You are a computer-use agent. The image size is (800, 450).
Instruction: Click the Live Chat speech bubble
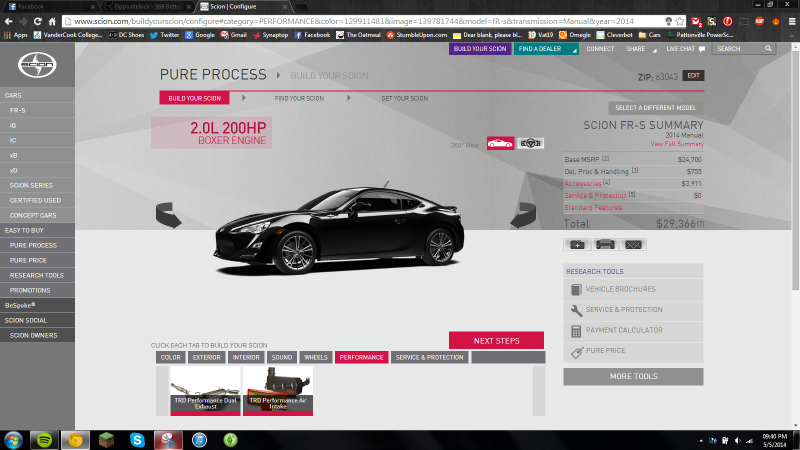702,49
